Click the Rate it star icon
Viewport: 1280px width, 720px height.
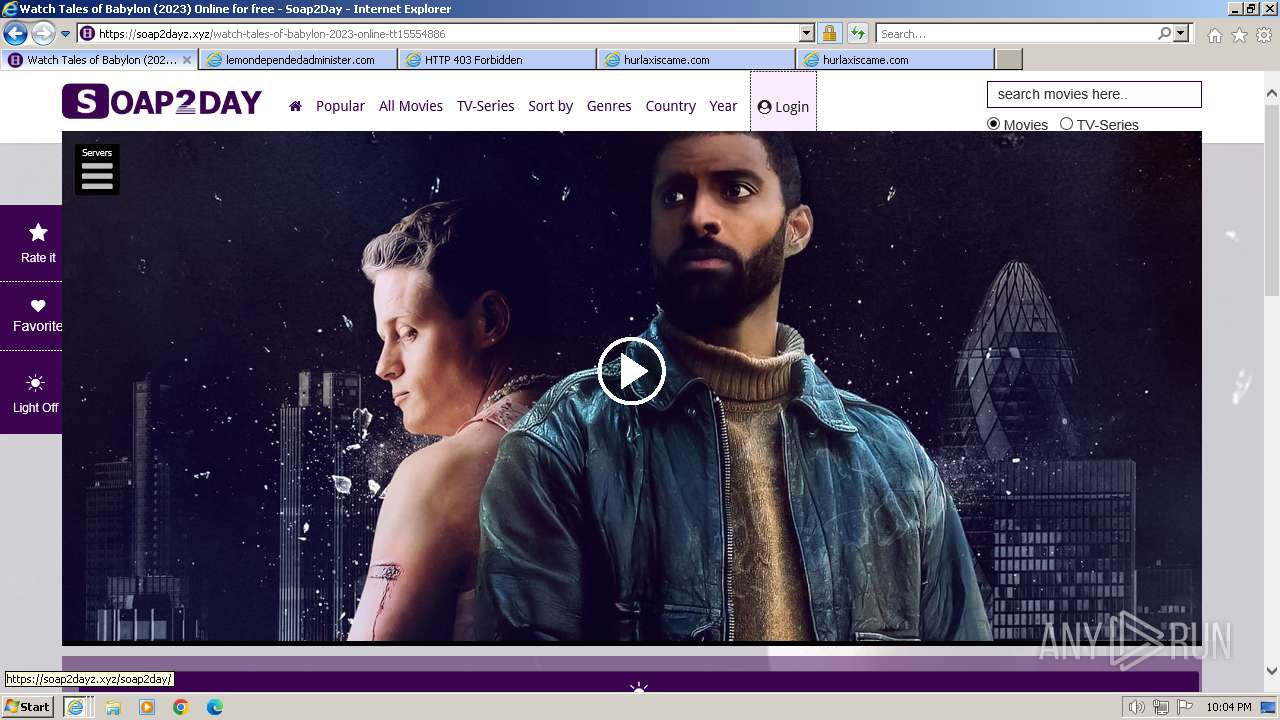38,233
